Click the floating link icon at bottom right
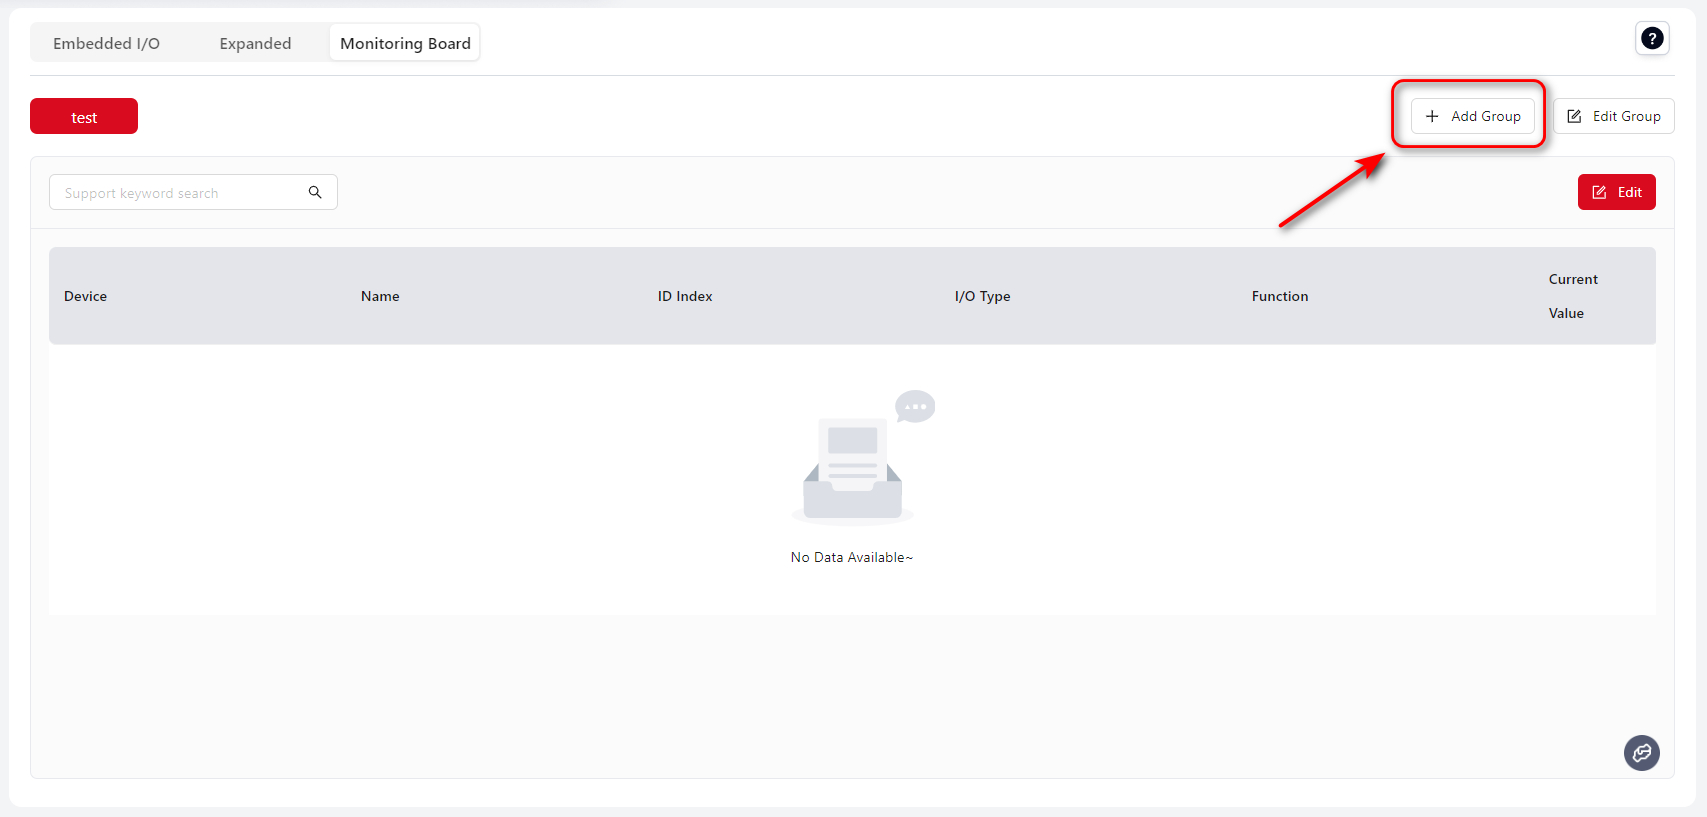The width and height of the screenshot is (1707, 817). [x=1641, y=752]
